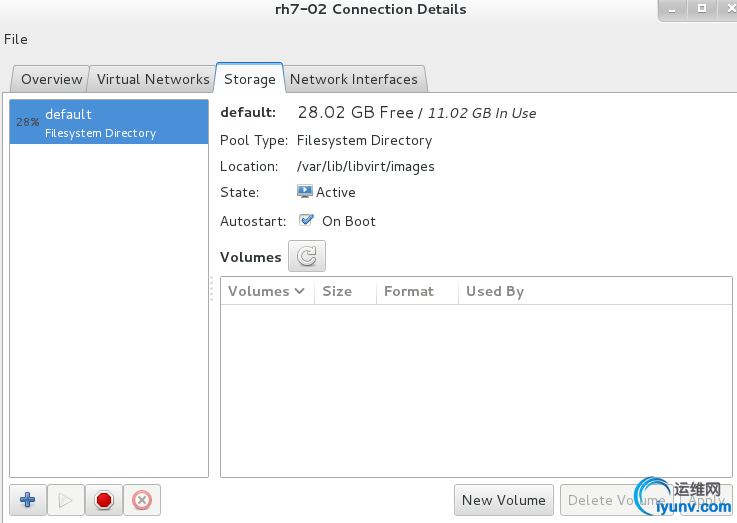Switch to the Network Interfaces tab
This screenshot has height=523, width=737.
tap(353, 79)
